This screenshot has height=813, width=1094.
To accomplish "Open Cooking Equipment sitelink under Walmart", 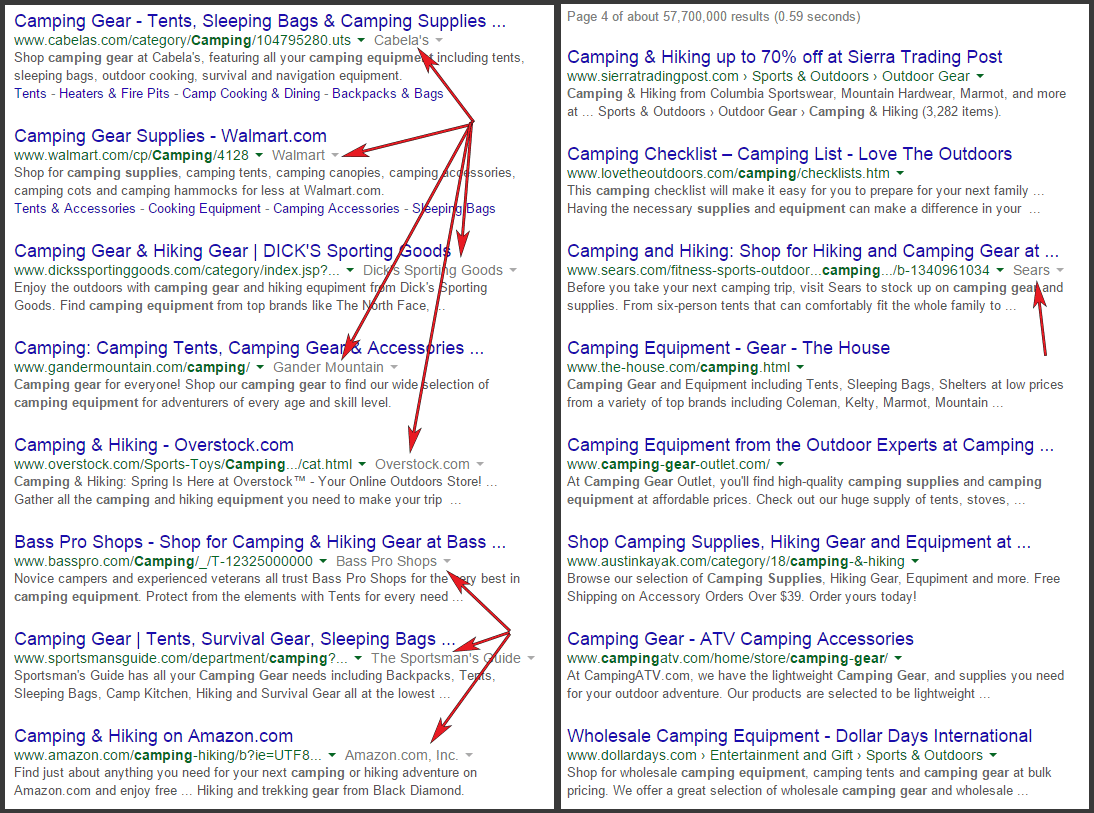I will [204, 209].
